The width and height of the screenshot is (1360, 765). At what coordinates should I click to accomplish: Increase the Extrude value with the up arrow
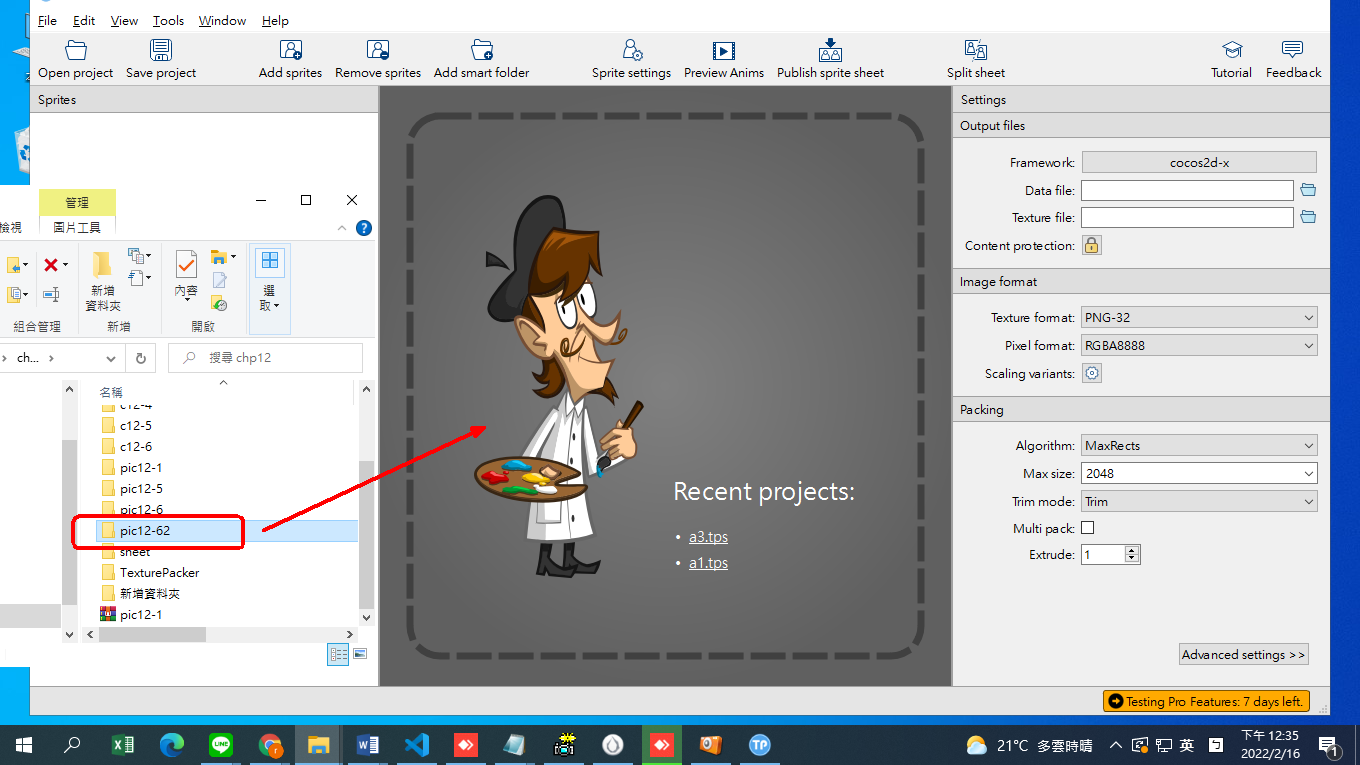coord(1132,550)
